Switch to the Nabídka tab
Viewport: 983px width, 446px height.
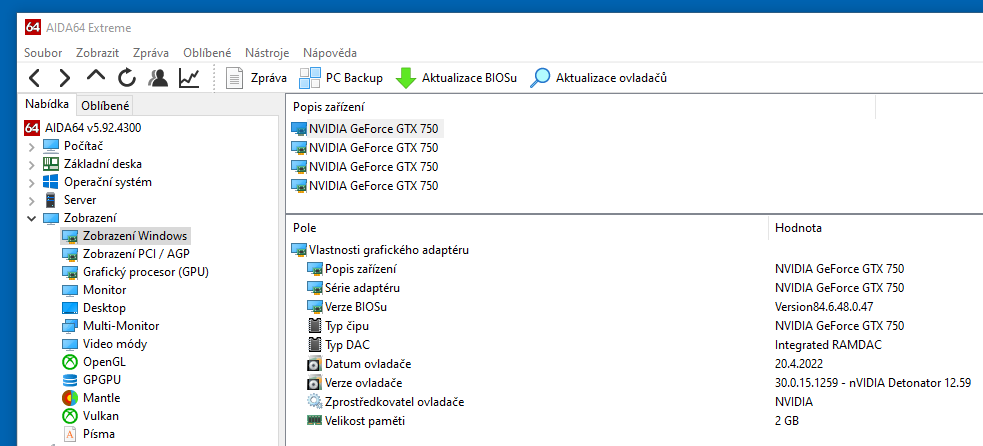click(47, 105)
